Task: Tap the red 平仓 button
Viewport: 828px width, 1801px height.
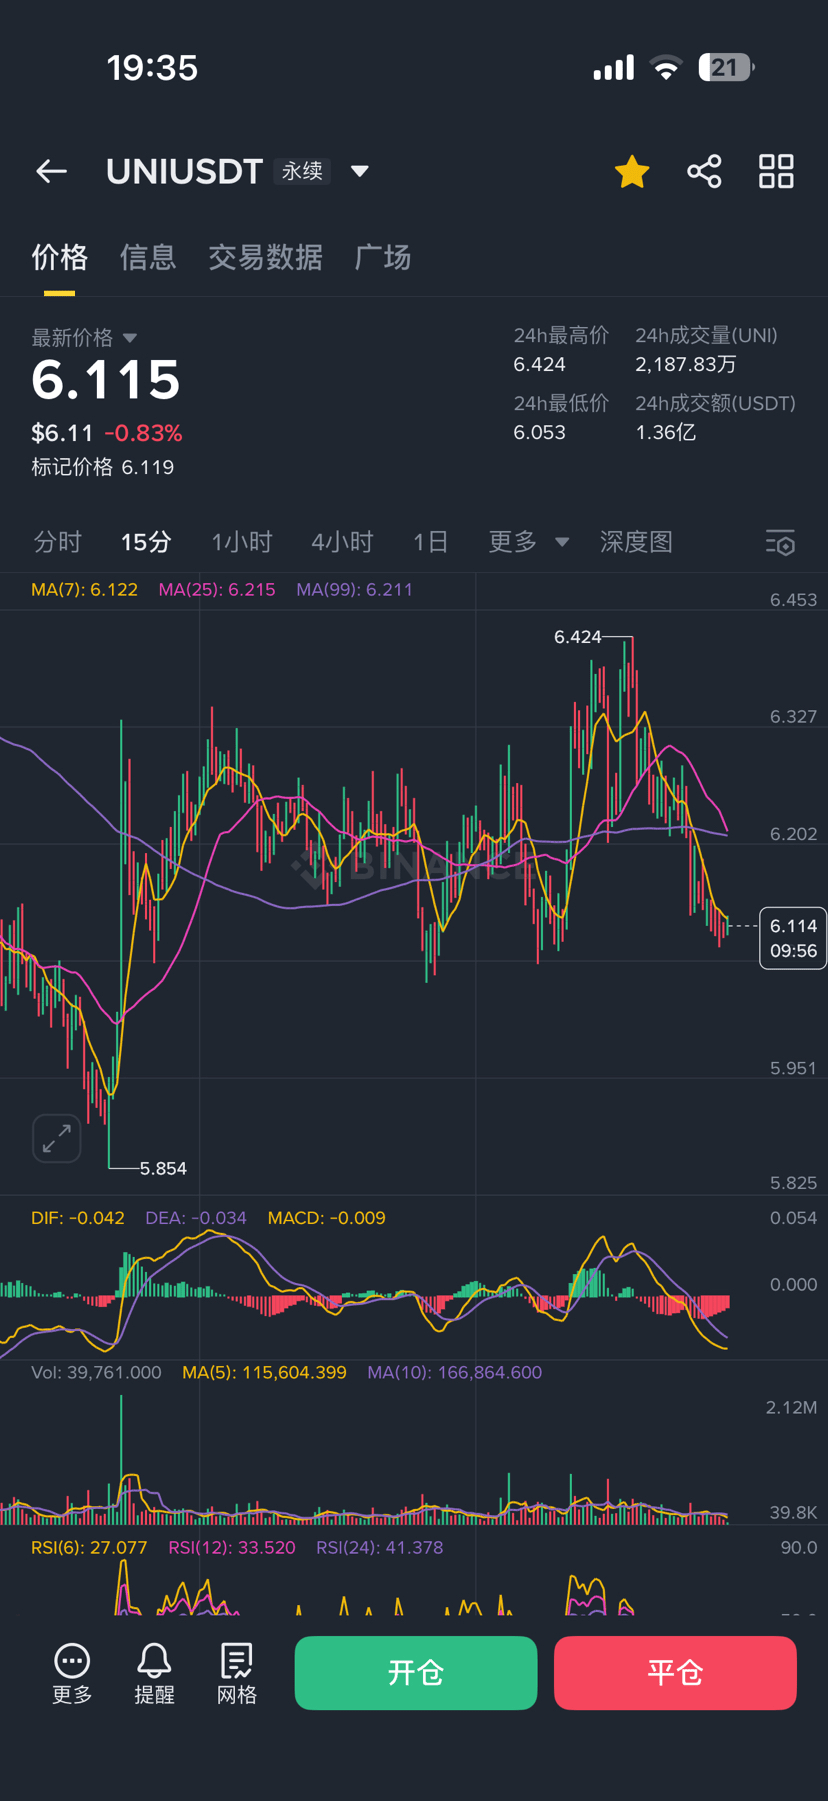Action: click(675, 1673)
